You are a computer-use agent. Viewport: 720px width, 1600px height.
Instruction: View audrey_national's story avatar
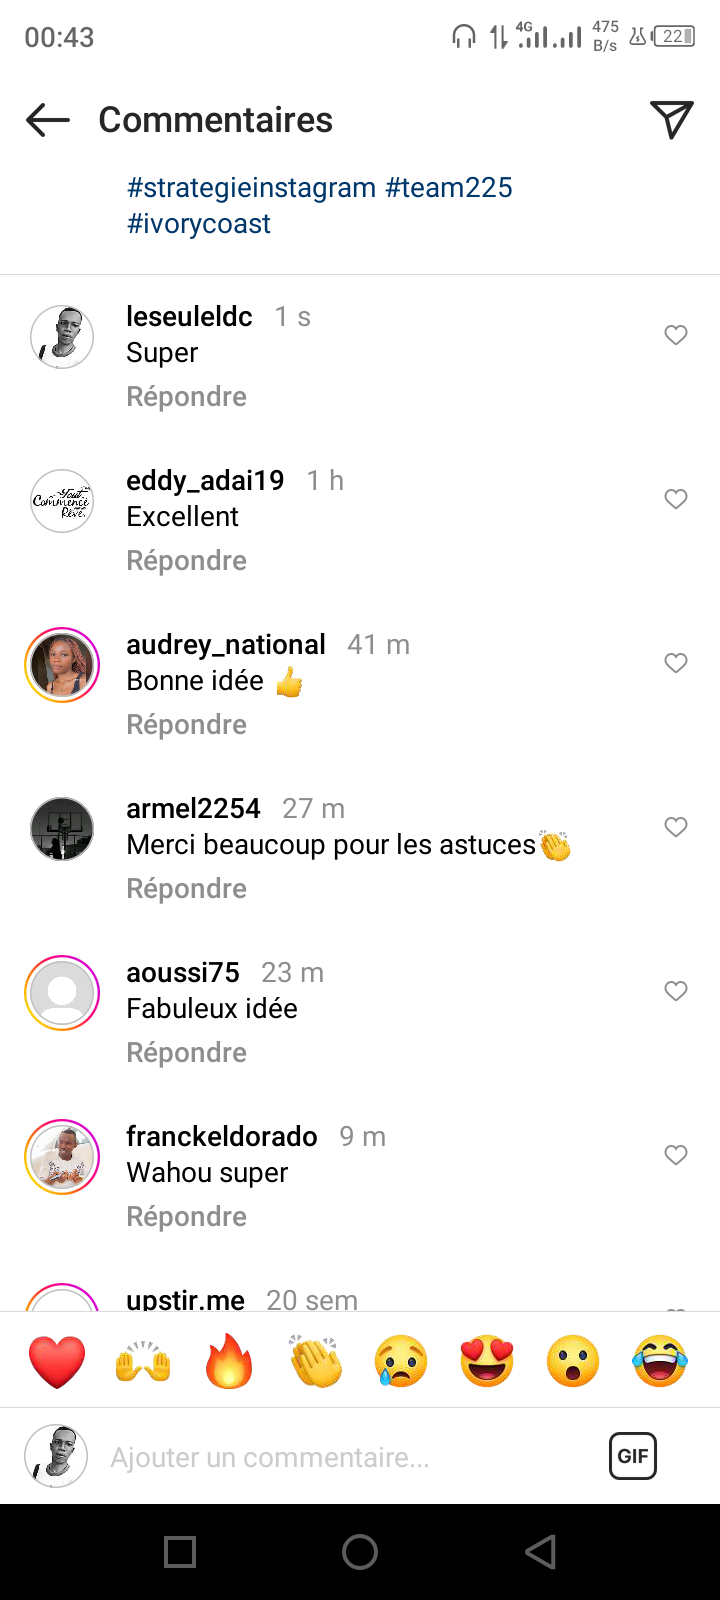point(62,665)
